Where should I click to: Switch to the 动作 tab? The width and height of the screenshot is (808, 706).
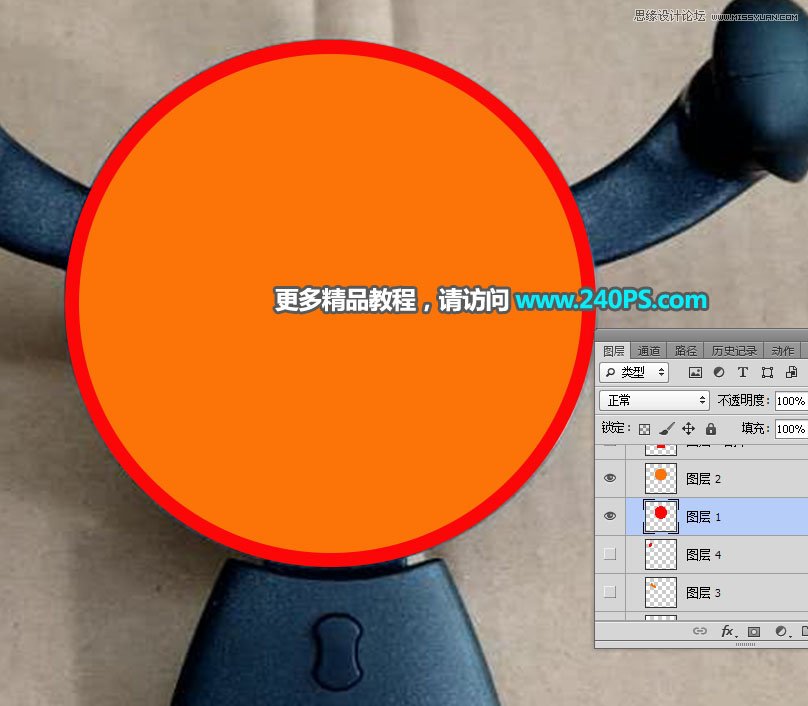(x=782, y=351)
